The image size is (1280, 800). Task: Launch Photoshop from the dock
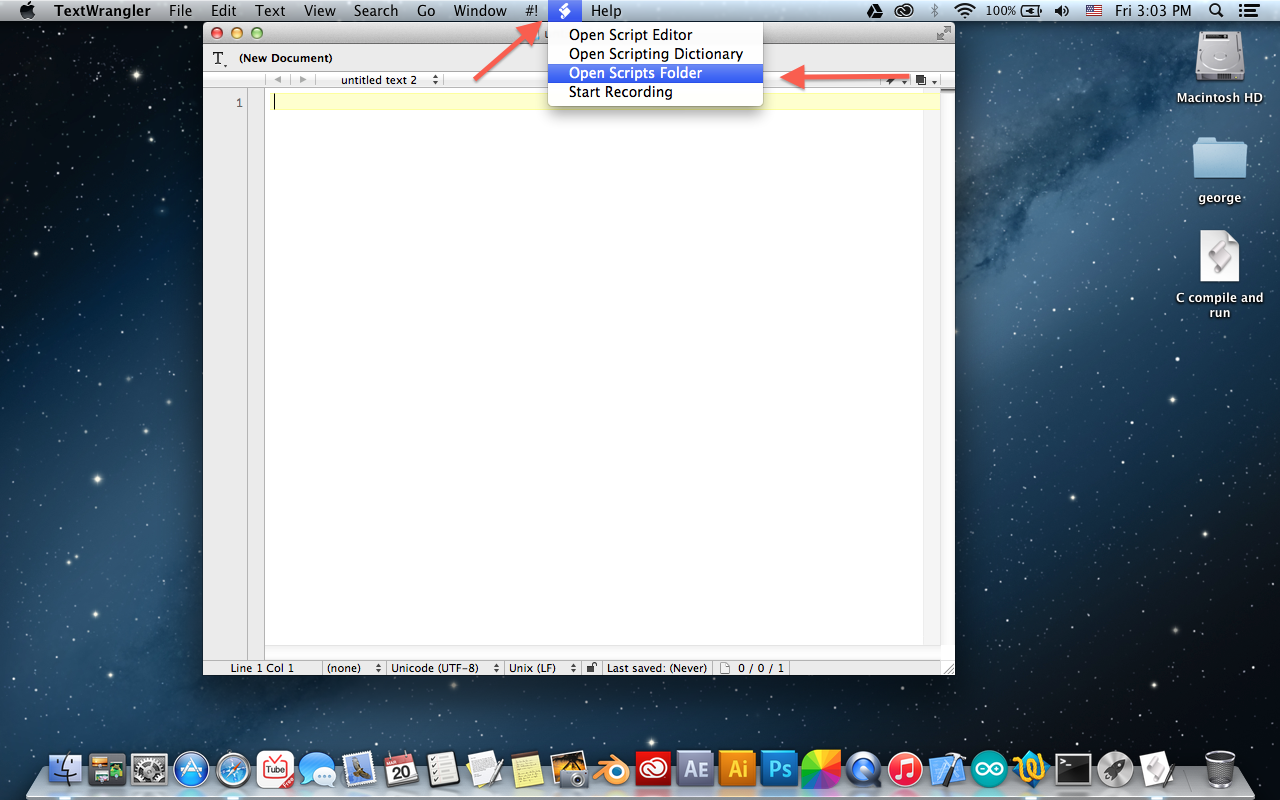pyautogui.click(x=779, y=769)
